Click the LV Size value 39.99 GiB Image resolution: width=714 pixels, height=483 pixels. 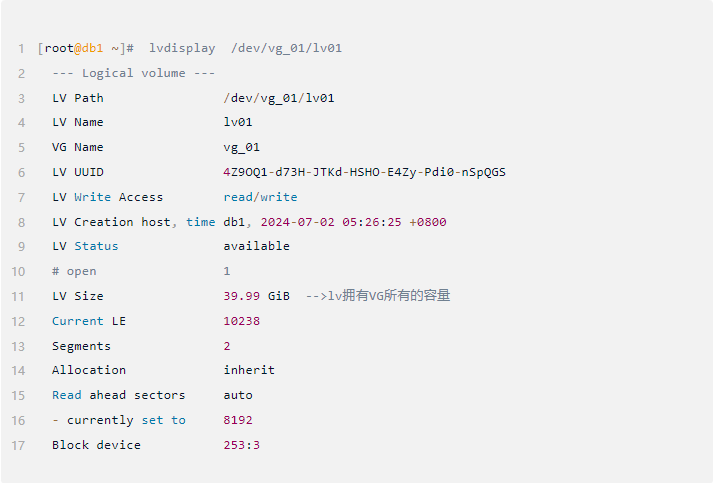[x=256, y=296]
